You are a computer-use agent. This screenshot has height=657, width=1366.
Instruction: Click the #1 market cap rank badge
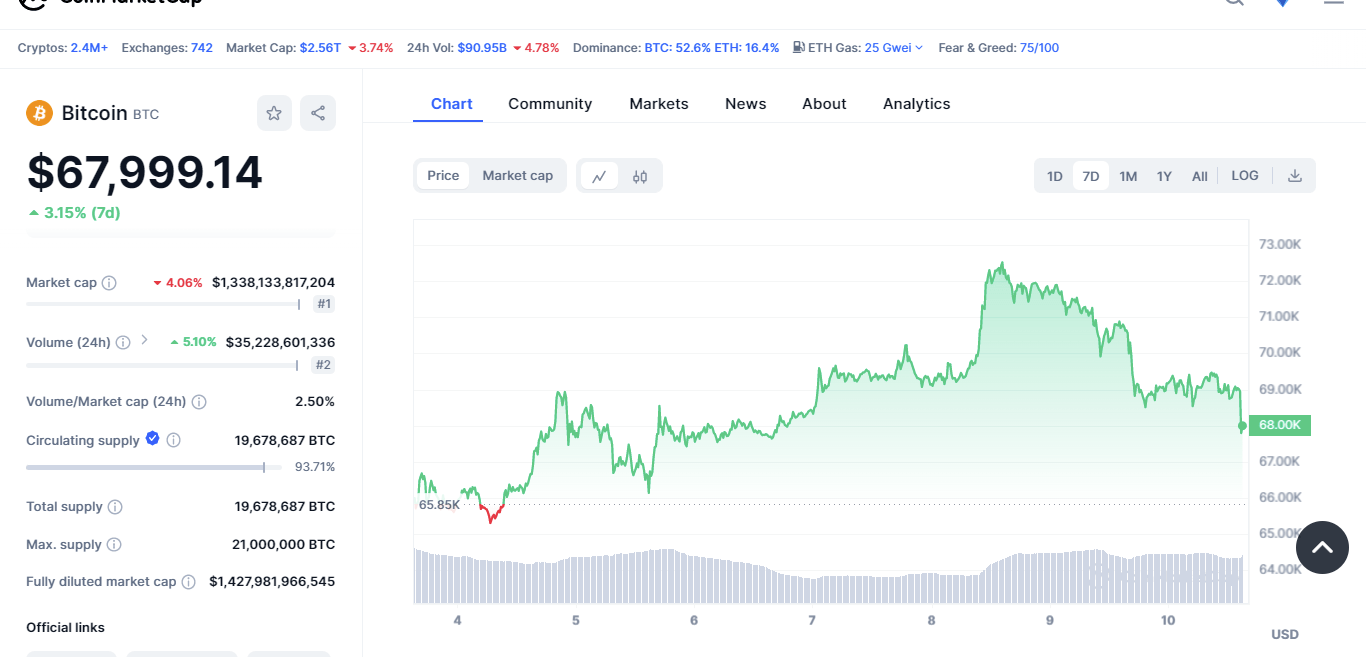point(323,304)
